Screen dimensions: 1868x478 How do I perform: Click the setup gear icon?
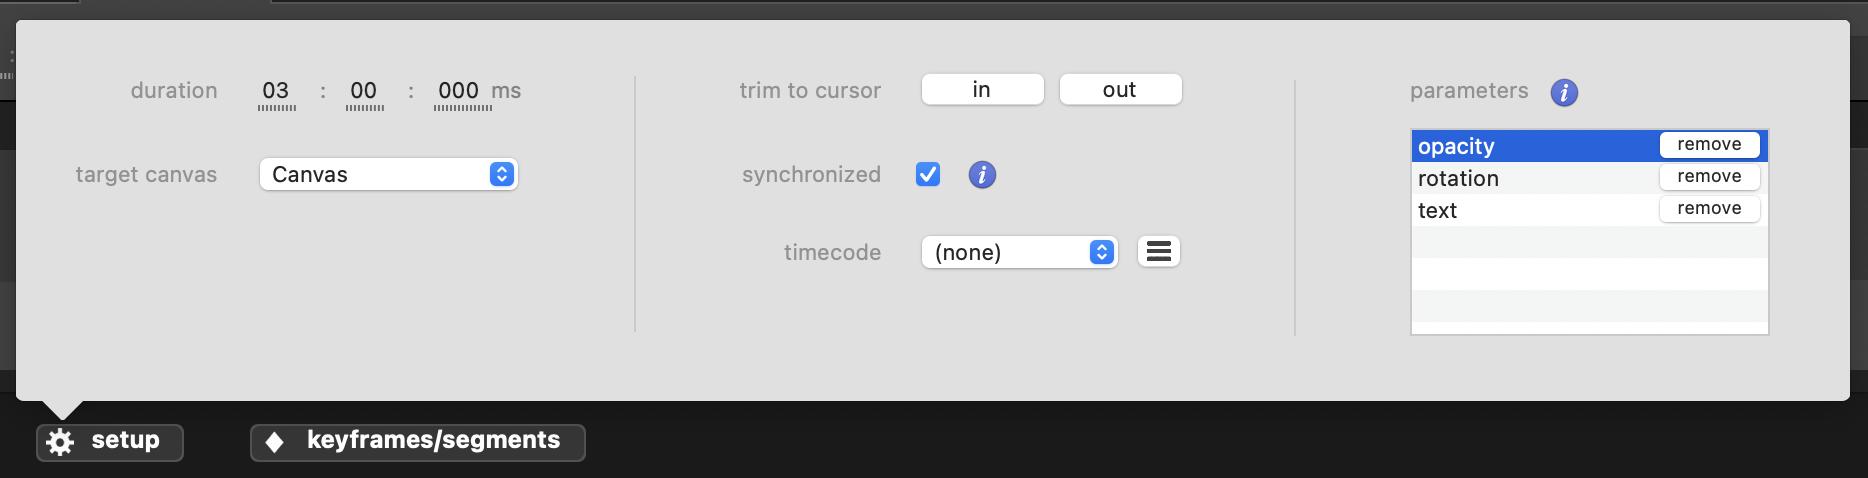click(x=61, y=442)
